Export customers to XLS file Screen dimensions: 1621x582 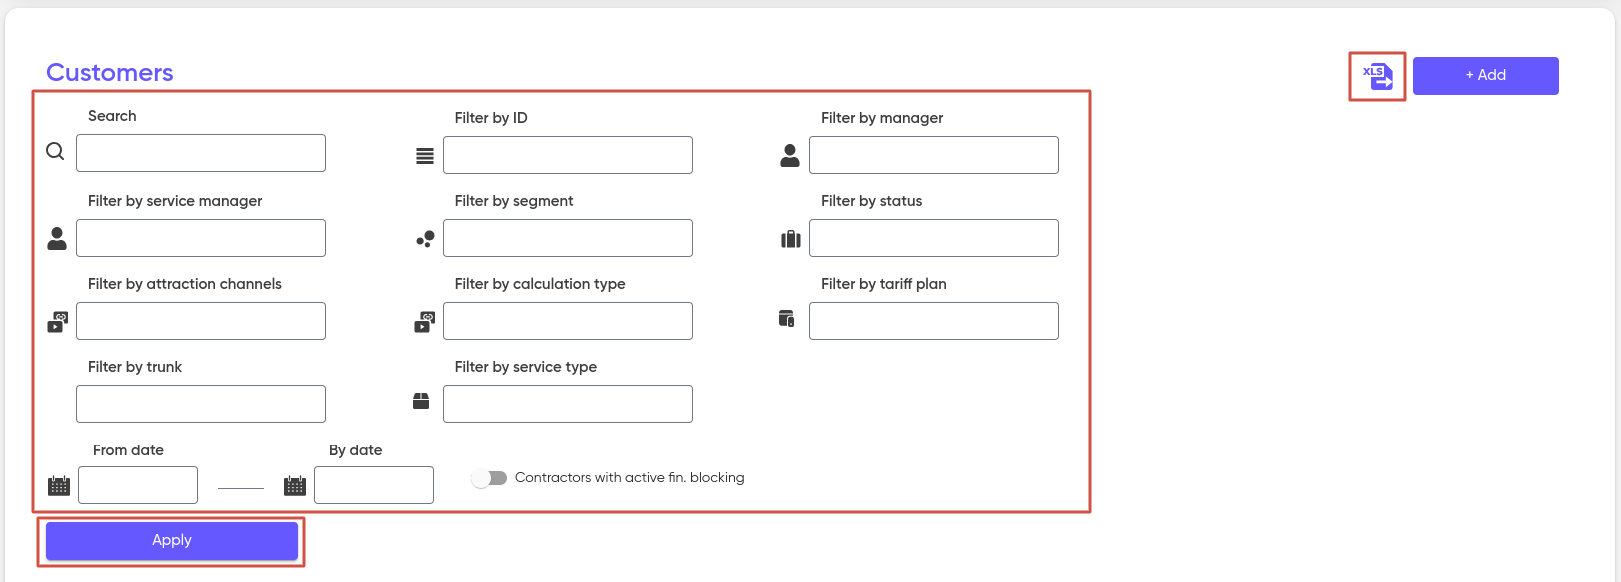pos(1378,76)
